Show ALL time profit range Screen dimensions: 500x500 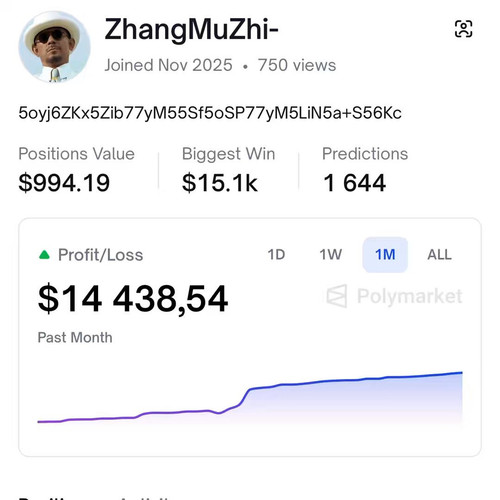coord(439,255)
